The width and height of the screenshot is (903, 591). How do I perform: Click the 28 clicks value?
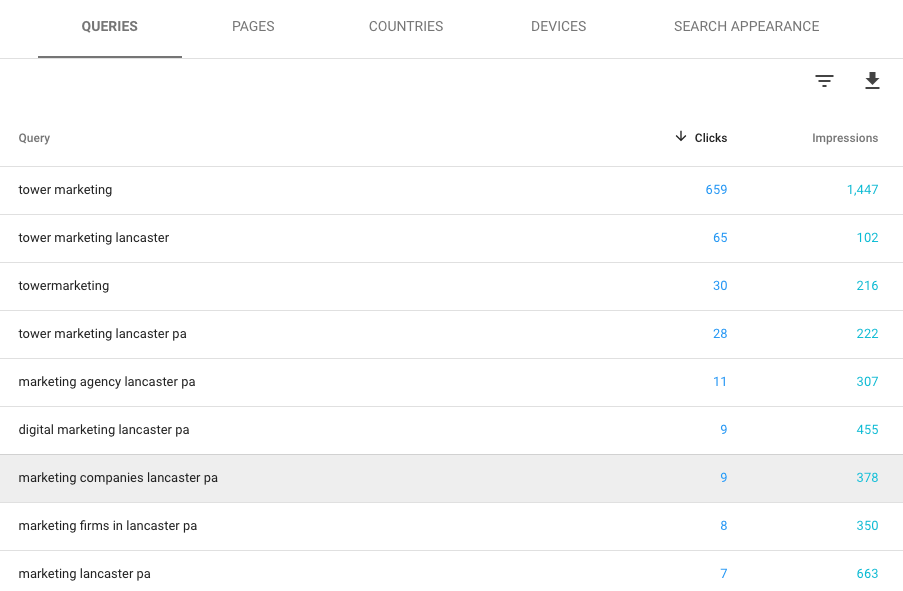[720, 334]
